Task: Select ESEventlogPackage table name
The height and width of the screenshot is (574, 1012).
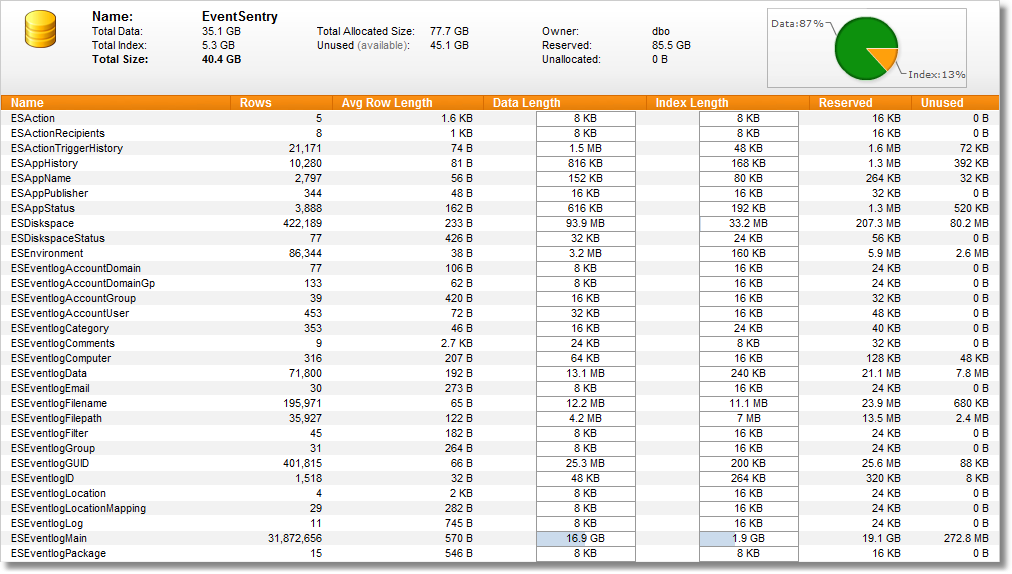Action: (58, 553)
